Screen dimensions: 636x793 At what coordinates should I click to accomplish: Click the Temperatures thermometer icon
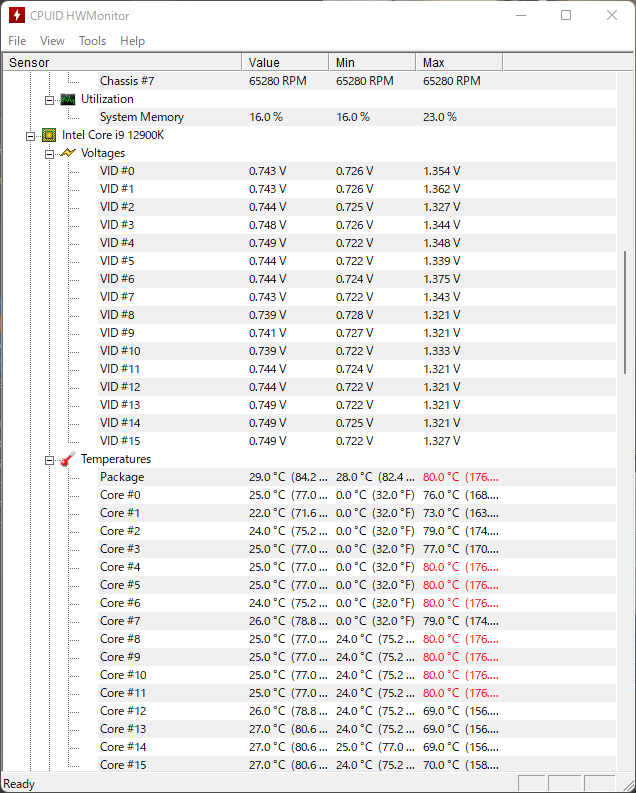click(68, 459)
